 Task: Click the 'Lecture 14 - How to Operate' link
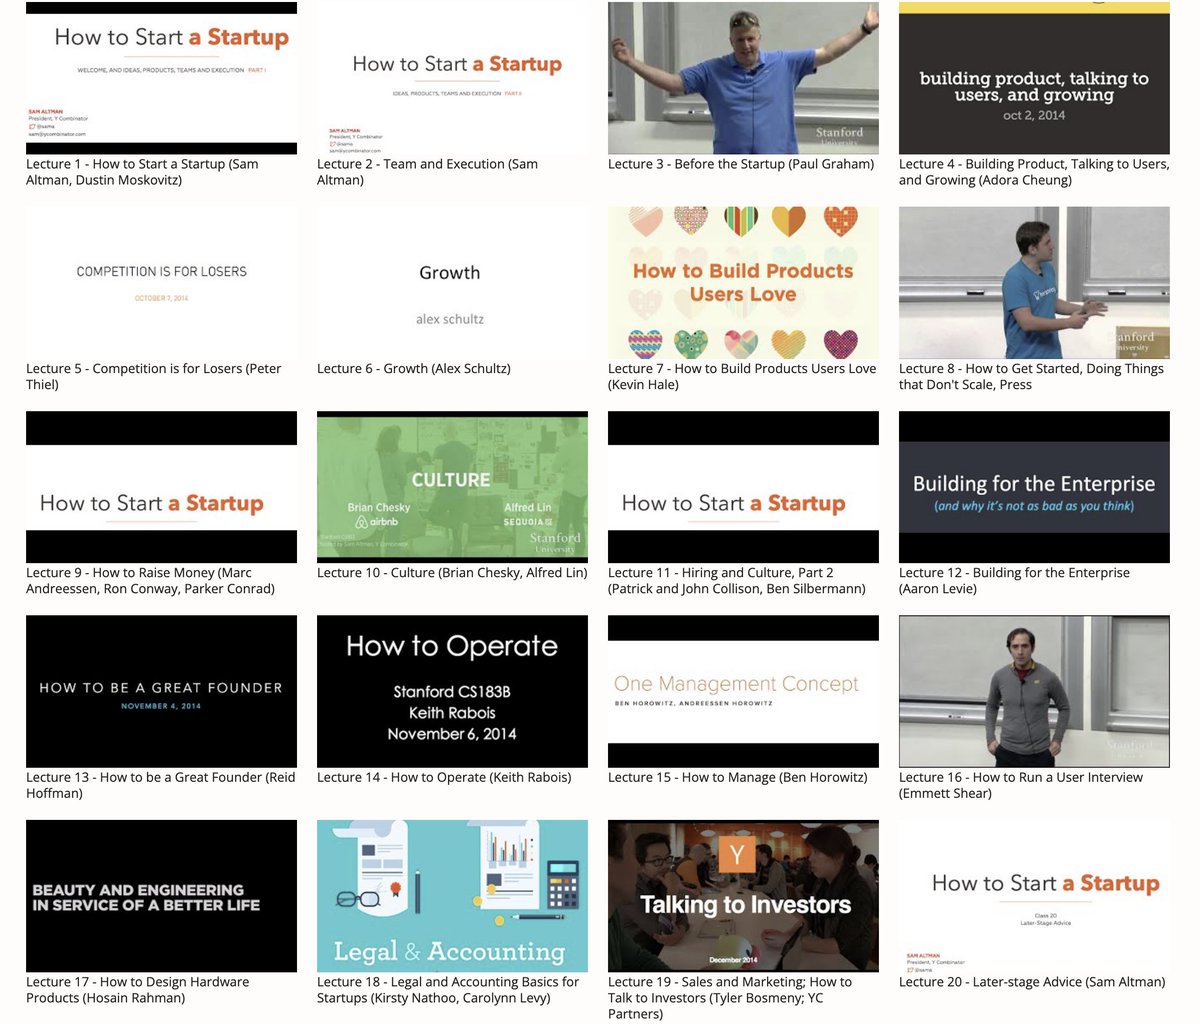pos(444,778)
